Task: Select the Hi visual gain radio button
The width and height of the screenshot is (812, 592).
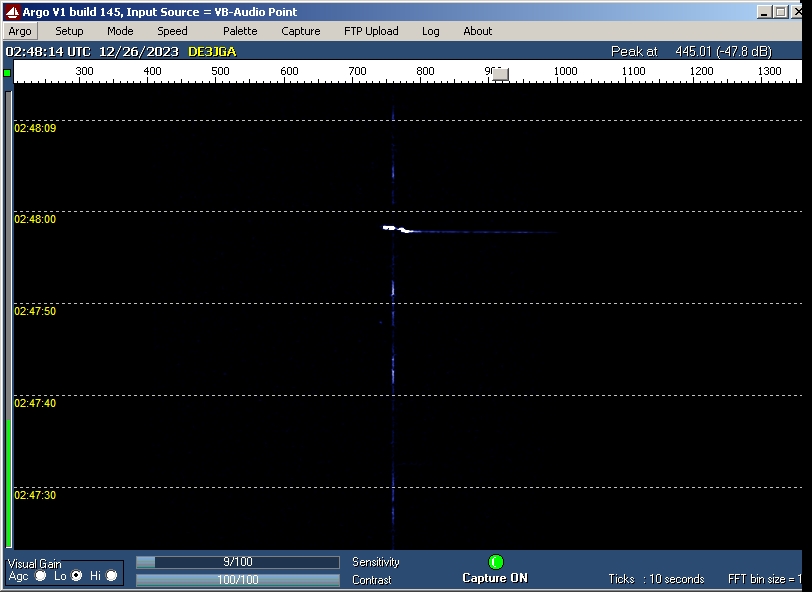Action: point(111,575)
